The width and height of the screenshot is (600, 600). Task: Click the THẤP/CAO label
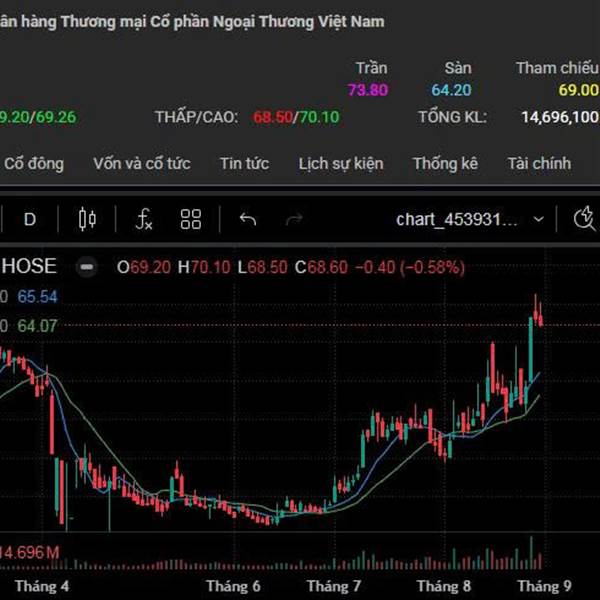tap(196, 117)
